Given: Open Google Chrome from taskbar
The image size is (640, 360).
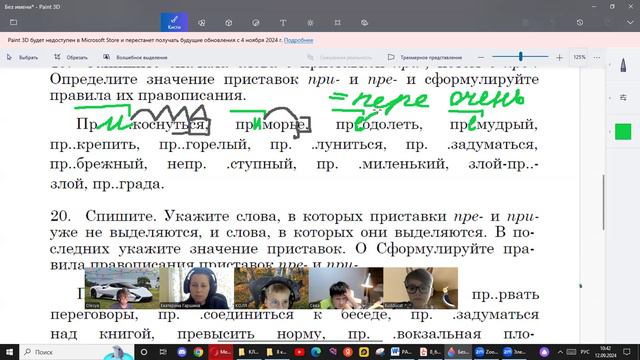Looking at the screenshot, I should pyautogui.click(x=198, y=352).
